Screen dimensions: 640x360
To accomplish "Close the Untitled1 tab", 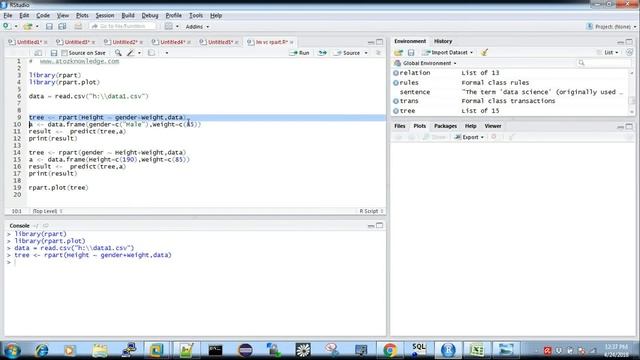I will pos(46,42).
